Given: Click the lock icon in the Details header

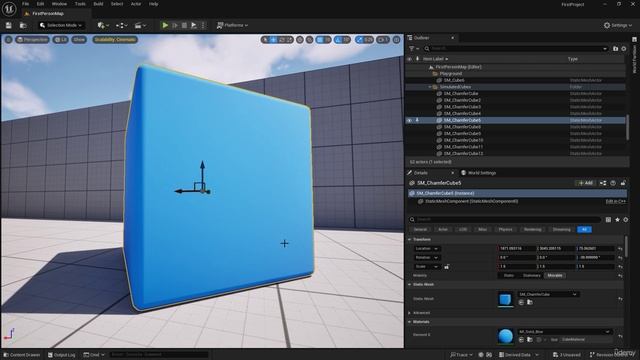Looking at the screenshot, I should (623, 183).
